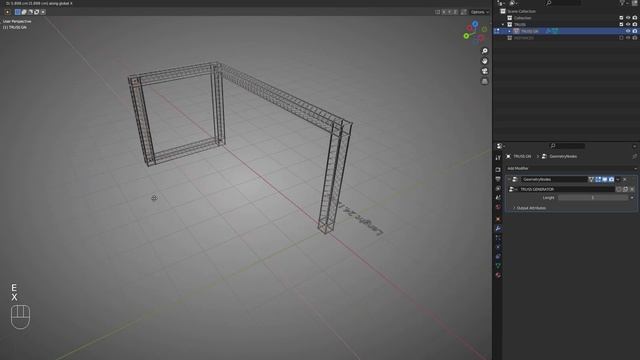Hide TRUSS GN object with eye icon
The image size is (640, 360).
[x=628, y=31]
